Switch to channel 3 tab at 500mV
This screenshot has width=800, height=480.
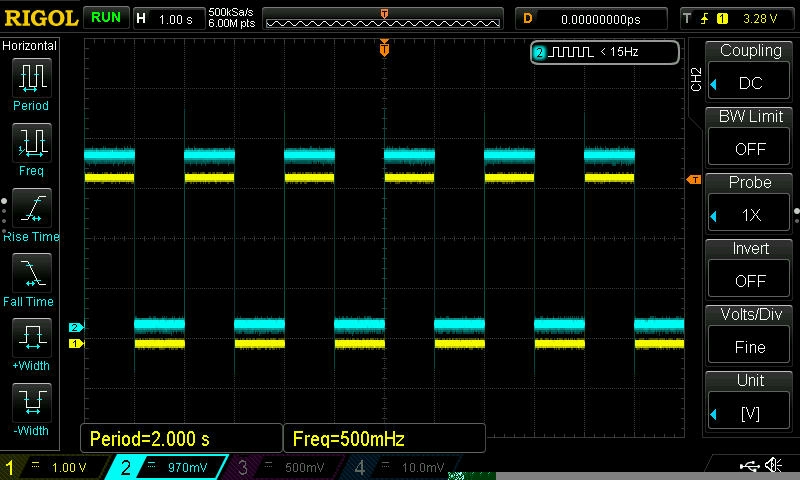pos(290,467)
